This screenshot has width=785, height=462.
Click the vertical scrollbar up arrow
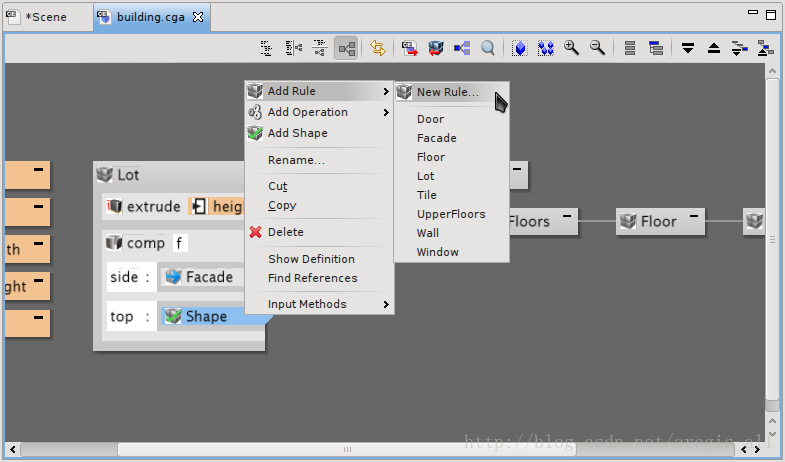click(x=772, y=71)
